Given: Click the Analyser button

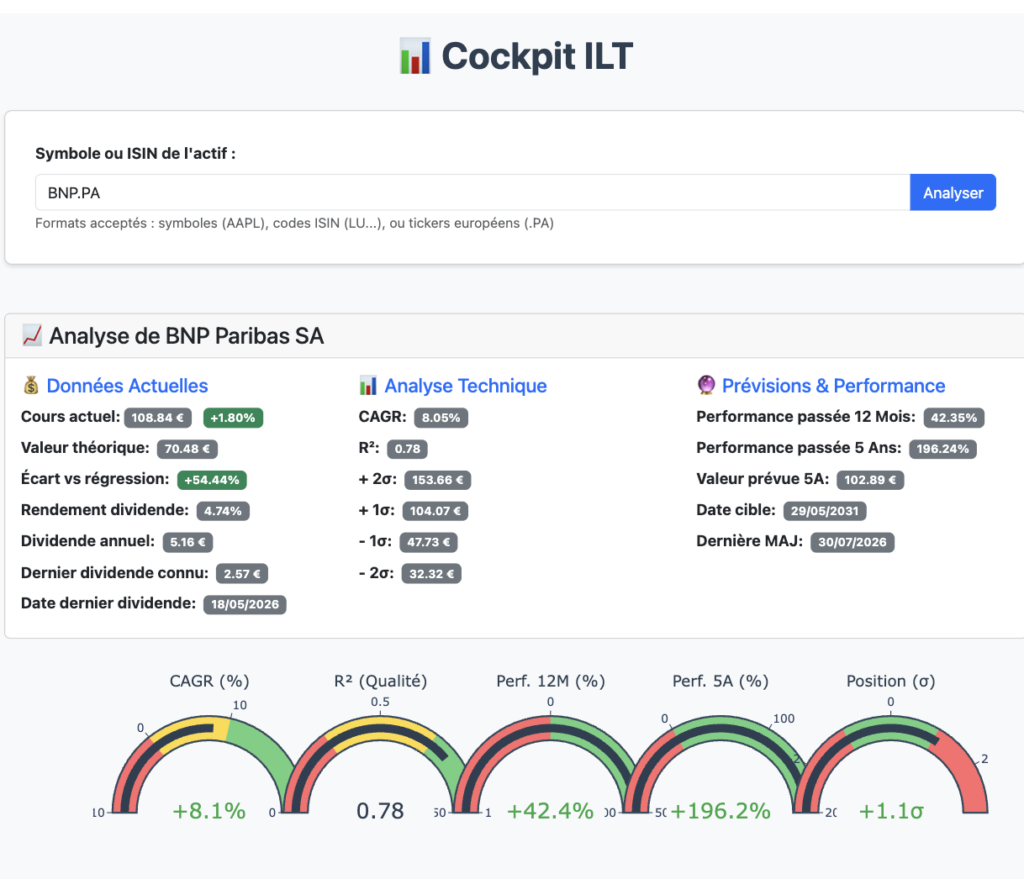Looking at the screenshot, I should point(952,193).
